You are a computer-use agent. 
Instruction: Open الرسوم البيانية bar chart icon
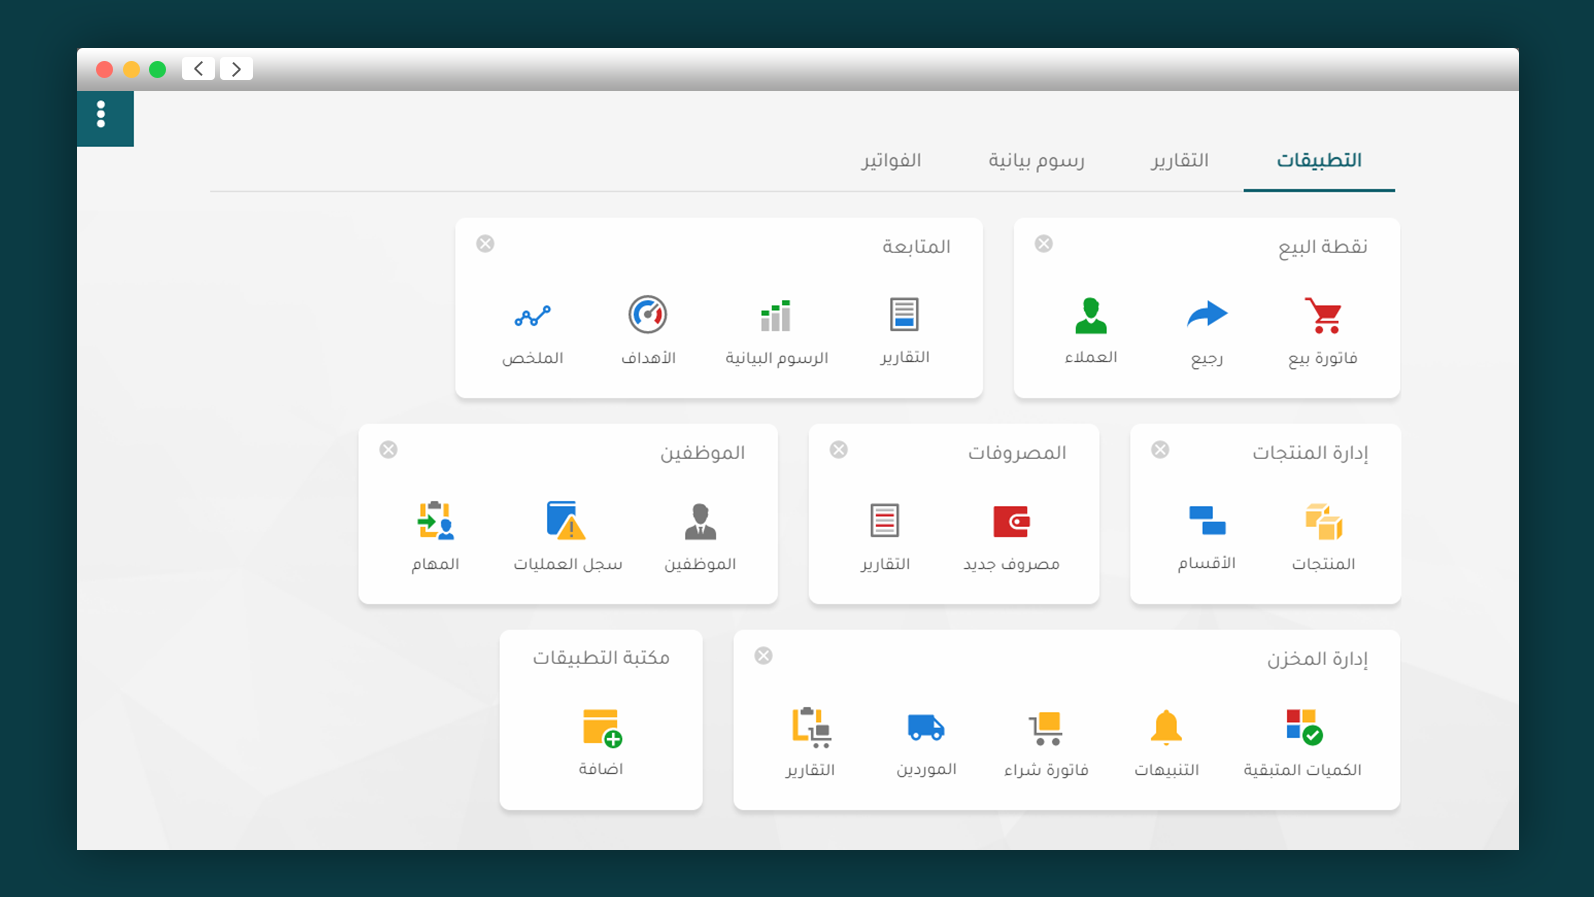(x=776, y=316)
